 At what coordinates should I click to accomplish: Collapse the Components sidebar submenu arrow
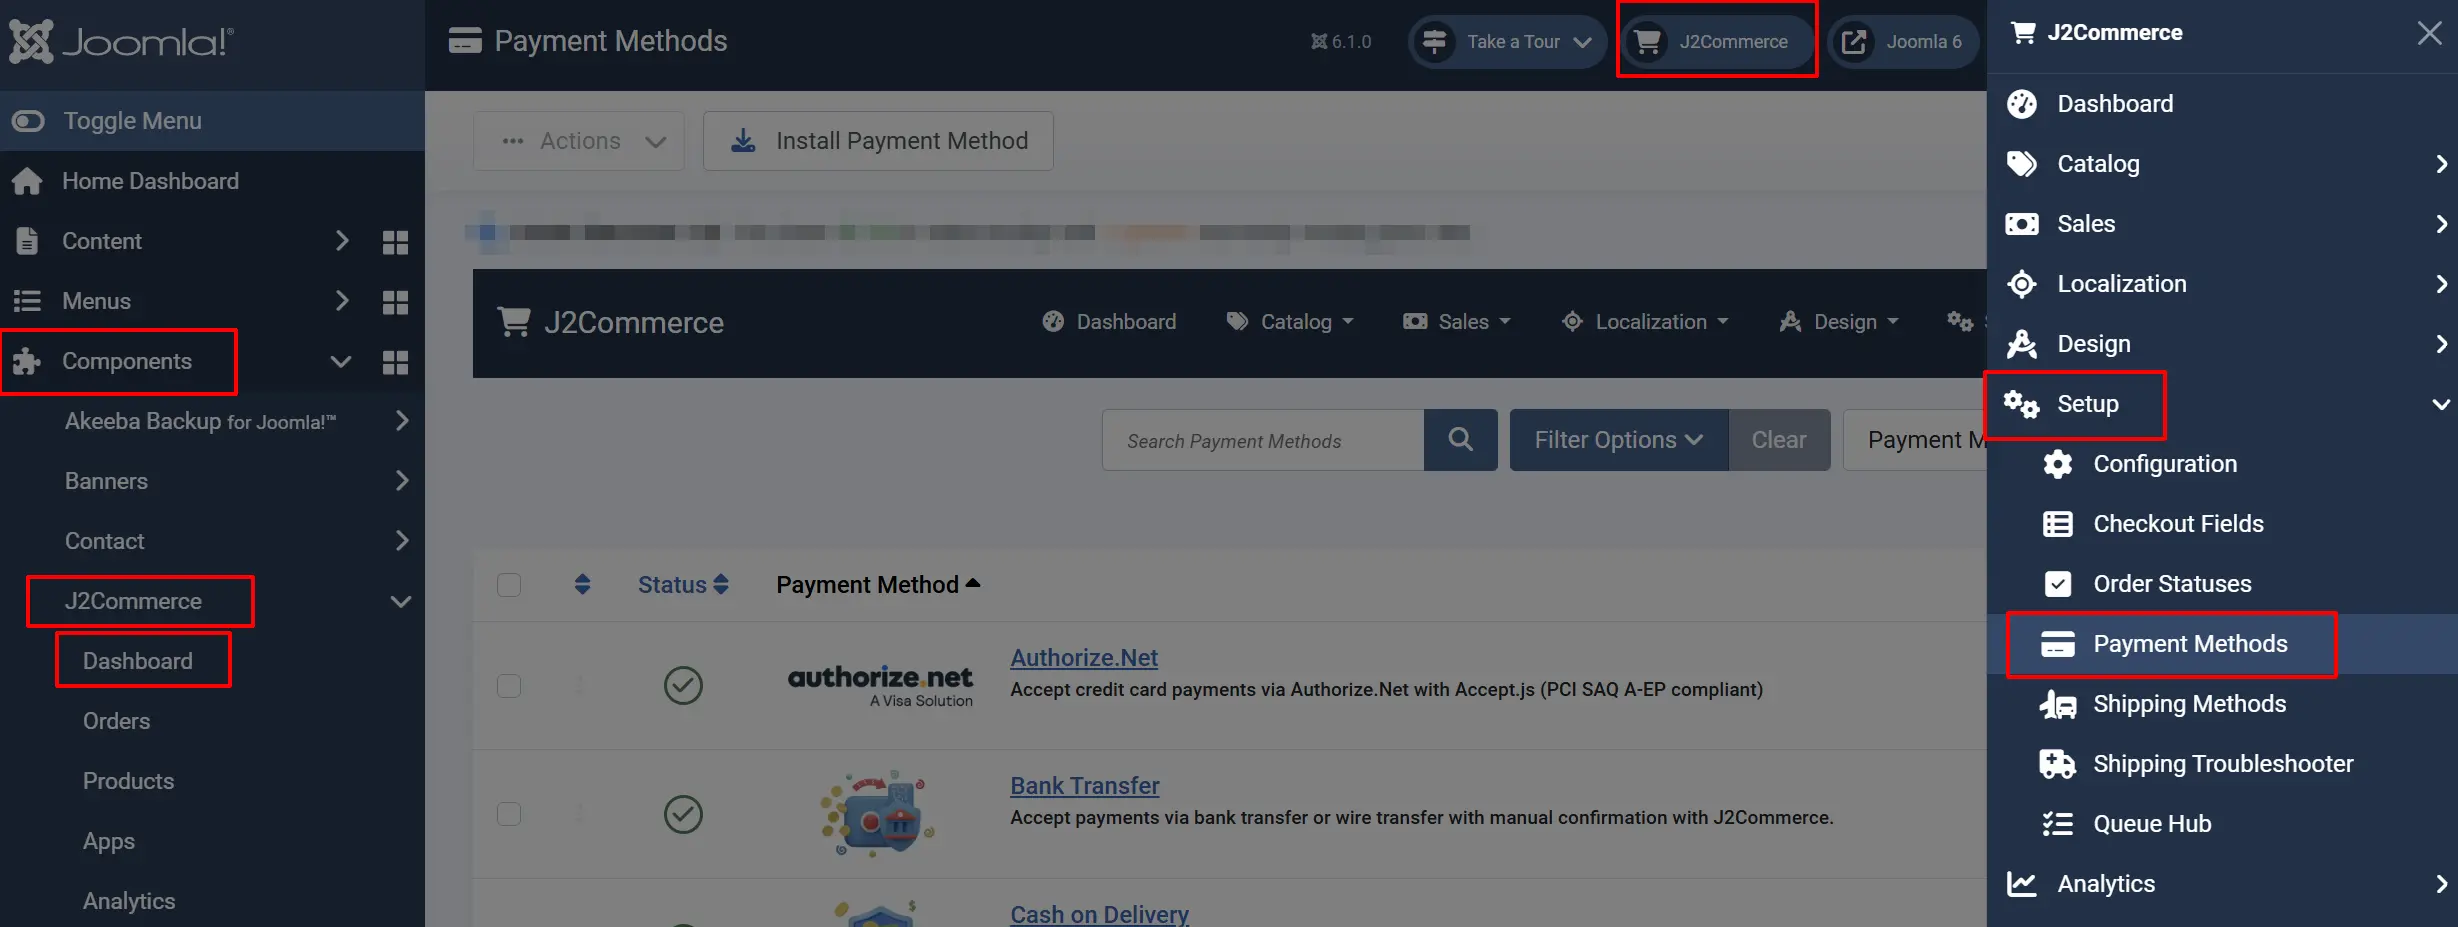point(341,362)
